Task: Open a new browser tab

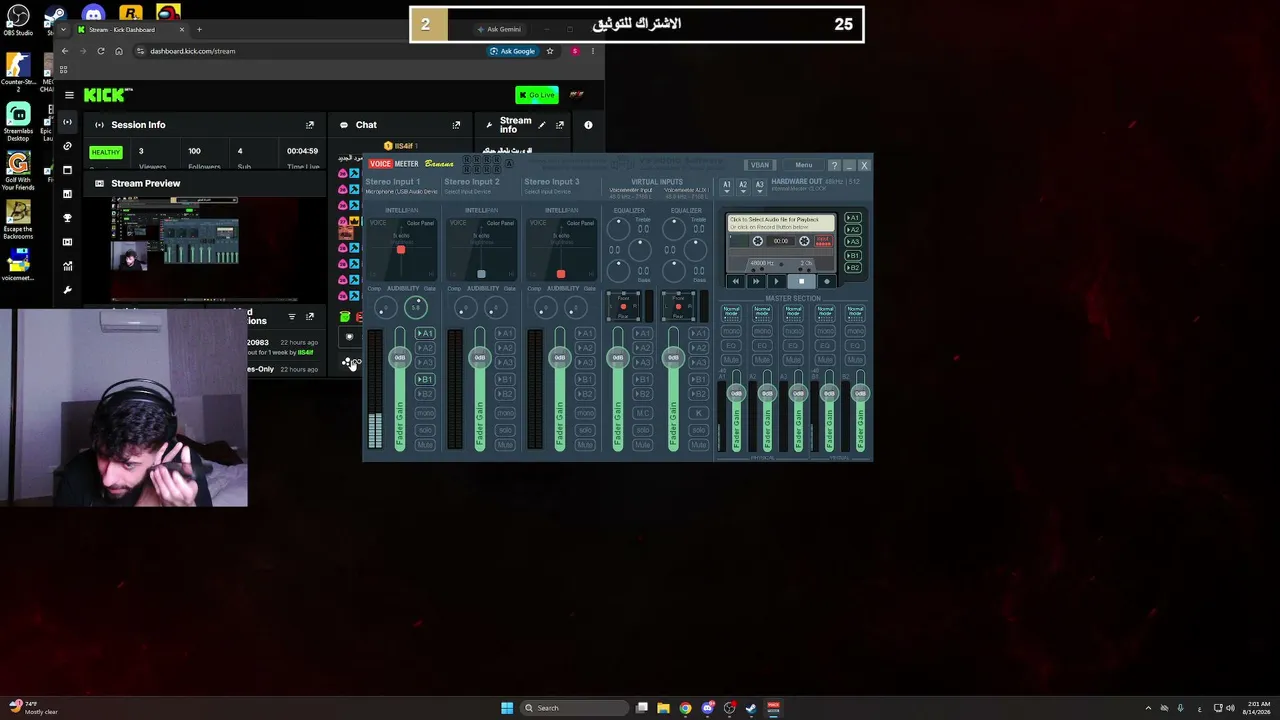Action: (x=199, y=29)
